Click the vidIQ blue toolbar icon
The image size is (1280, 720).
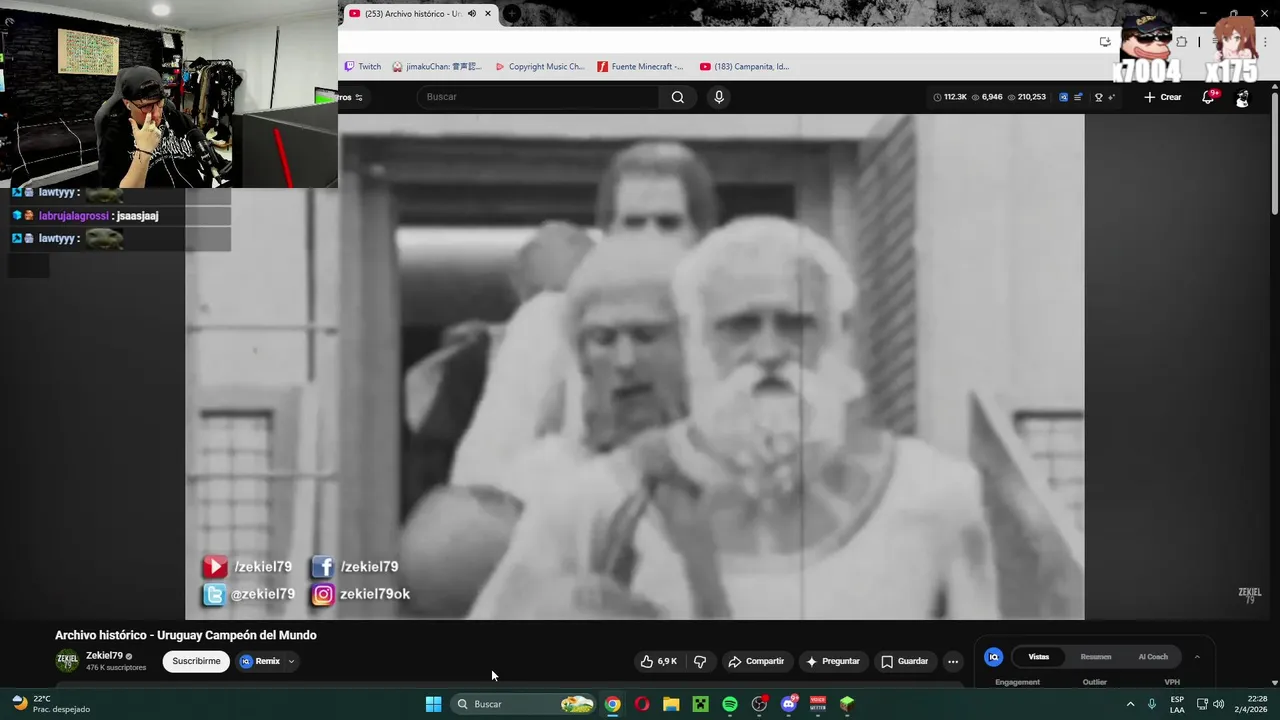pos(1063,97)
